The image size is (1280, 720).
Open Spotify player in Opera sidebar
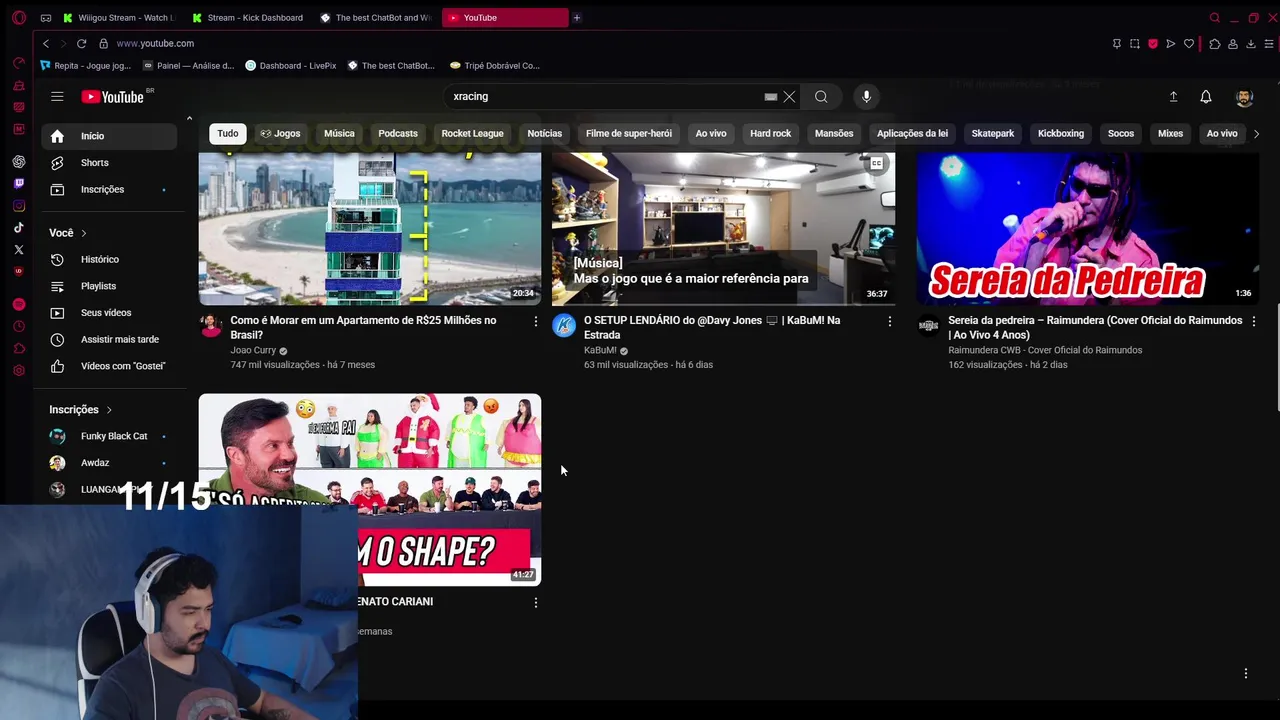click(x=19, y=304)
